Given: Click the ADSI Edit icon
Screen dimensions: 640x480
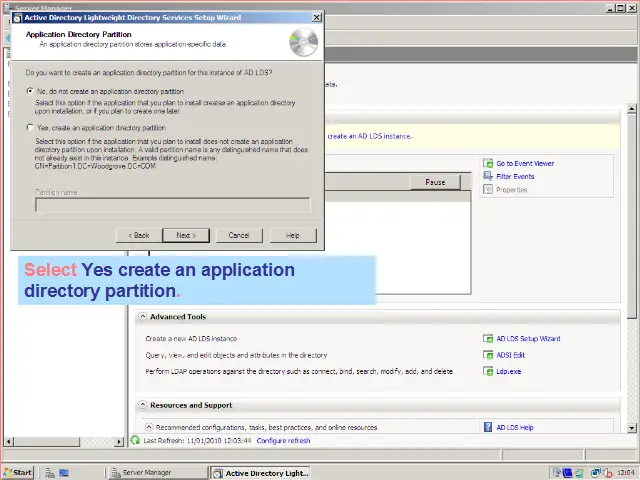Looking at the screenshot, I should tap(488, 355).
